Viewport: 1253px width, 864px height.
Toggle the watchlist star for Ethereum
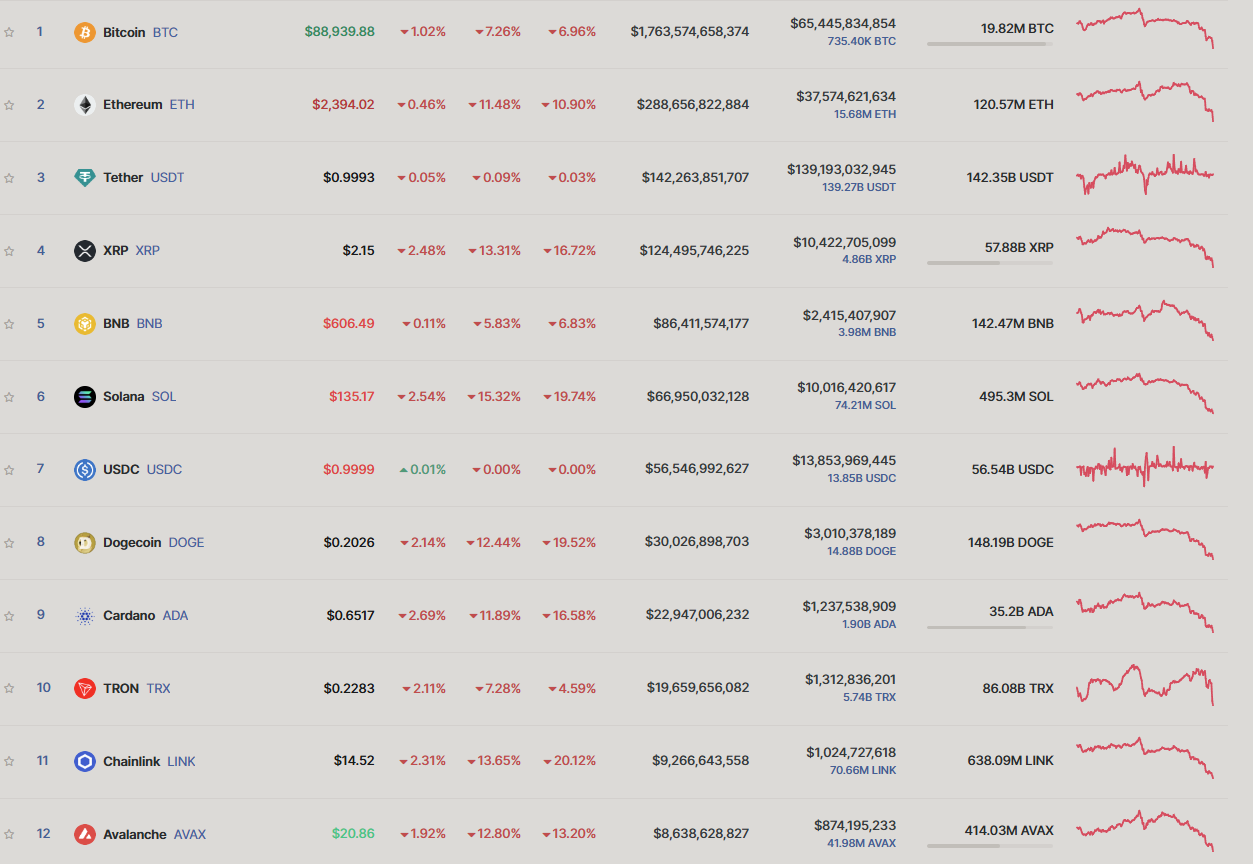[10, 104]
